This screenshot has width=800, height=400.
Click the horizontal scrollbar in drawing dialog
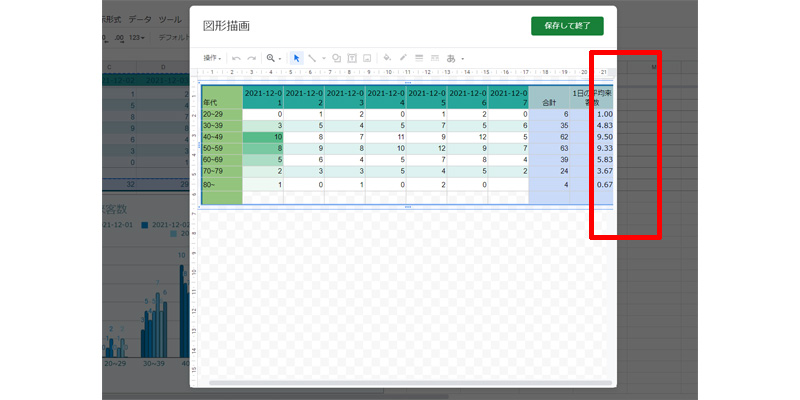(410, 382)
